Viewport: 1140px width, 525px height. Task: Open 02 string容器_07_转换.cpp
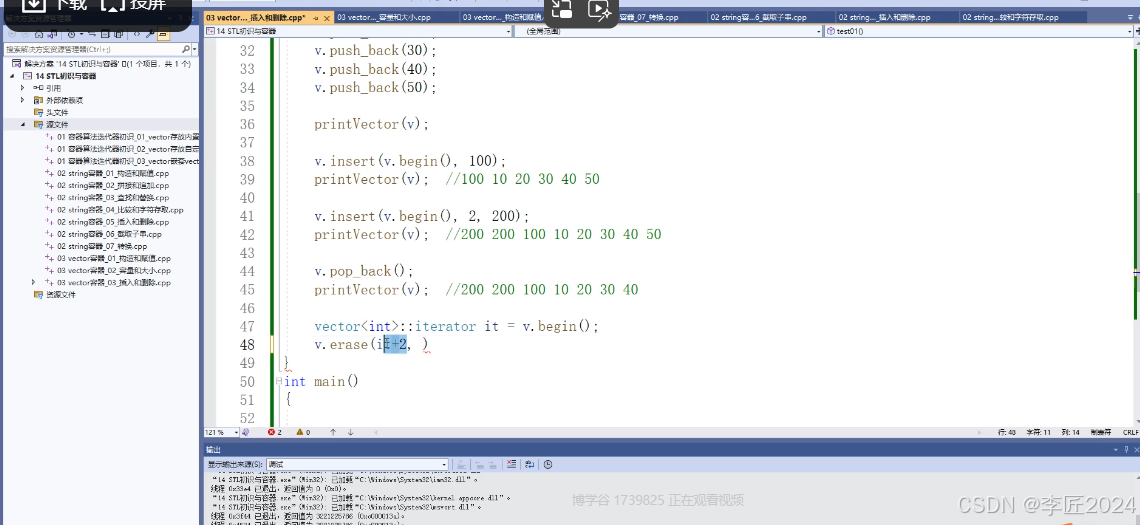[102, 246]
